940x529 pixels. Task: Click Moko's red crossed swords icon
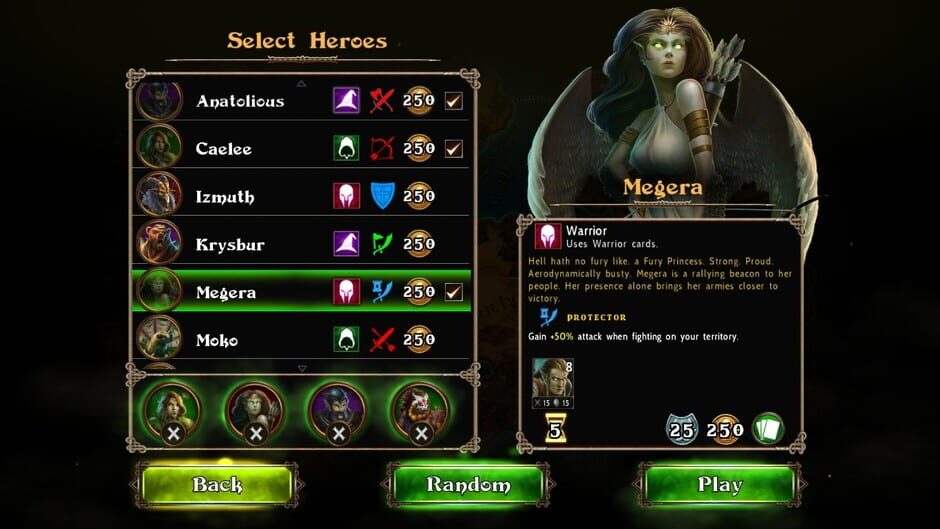(x=382, y=340)
